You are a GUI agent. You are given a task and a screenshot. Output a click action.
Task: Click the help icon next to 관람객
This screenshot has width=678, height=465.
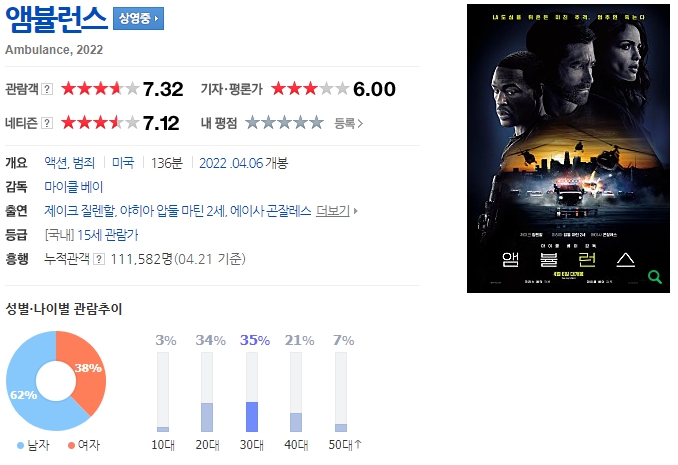[47, 89]
